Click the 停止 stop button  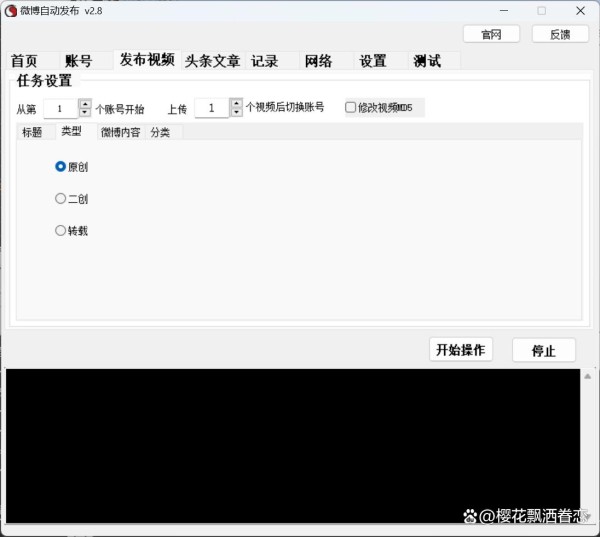pos(544,350)
